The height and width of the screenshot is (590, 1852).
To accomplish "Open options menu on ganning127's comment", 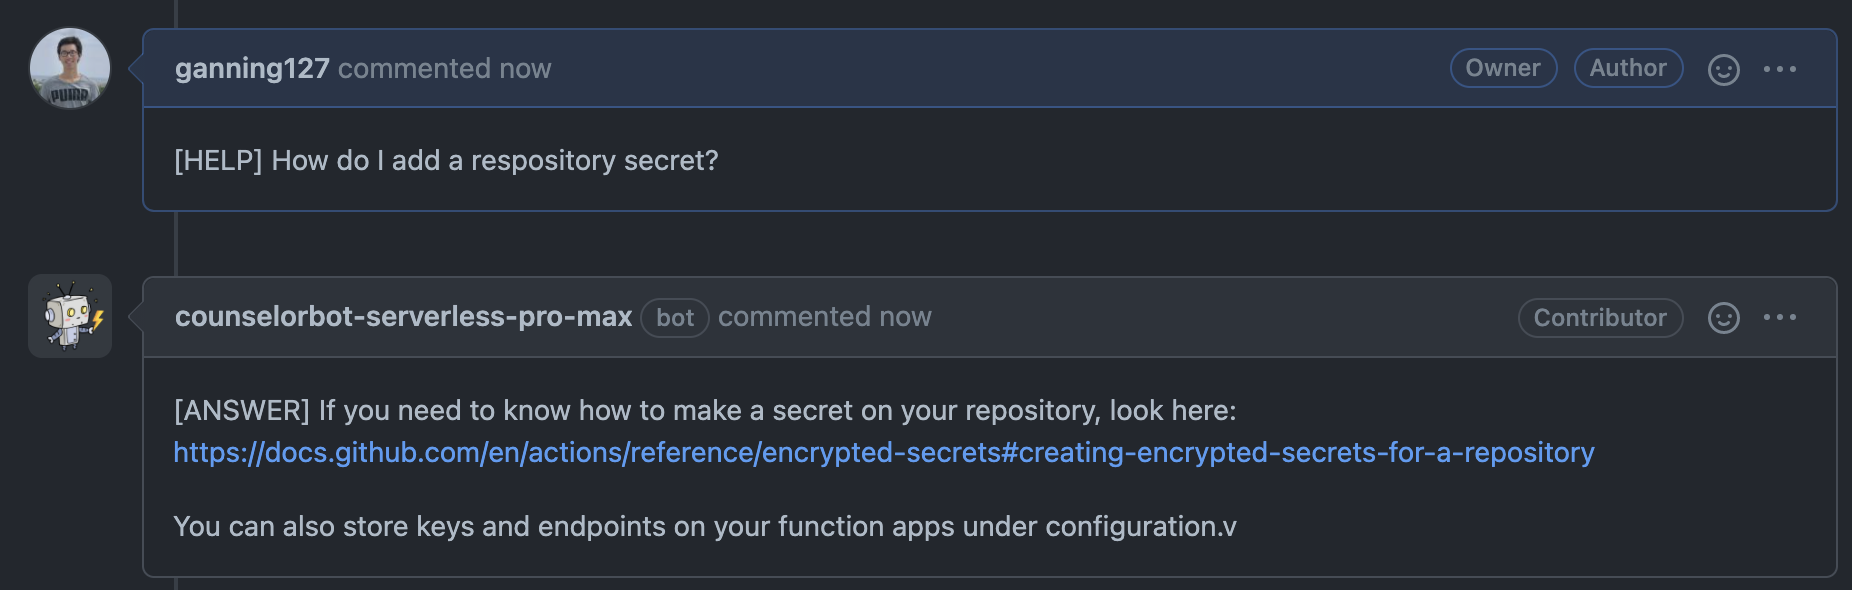I will 1780,69.
